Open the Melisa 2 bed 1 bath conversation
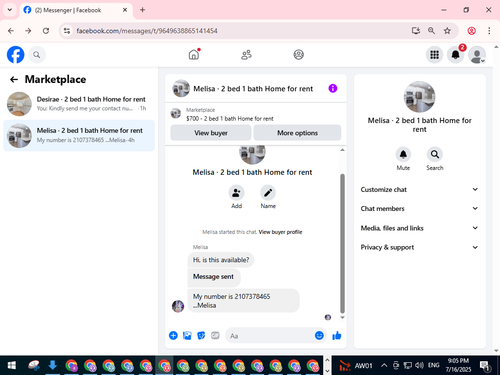 (79, 135)
